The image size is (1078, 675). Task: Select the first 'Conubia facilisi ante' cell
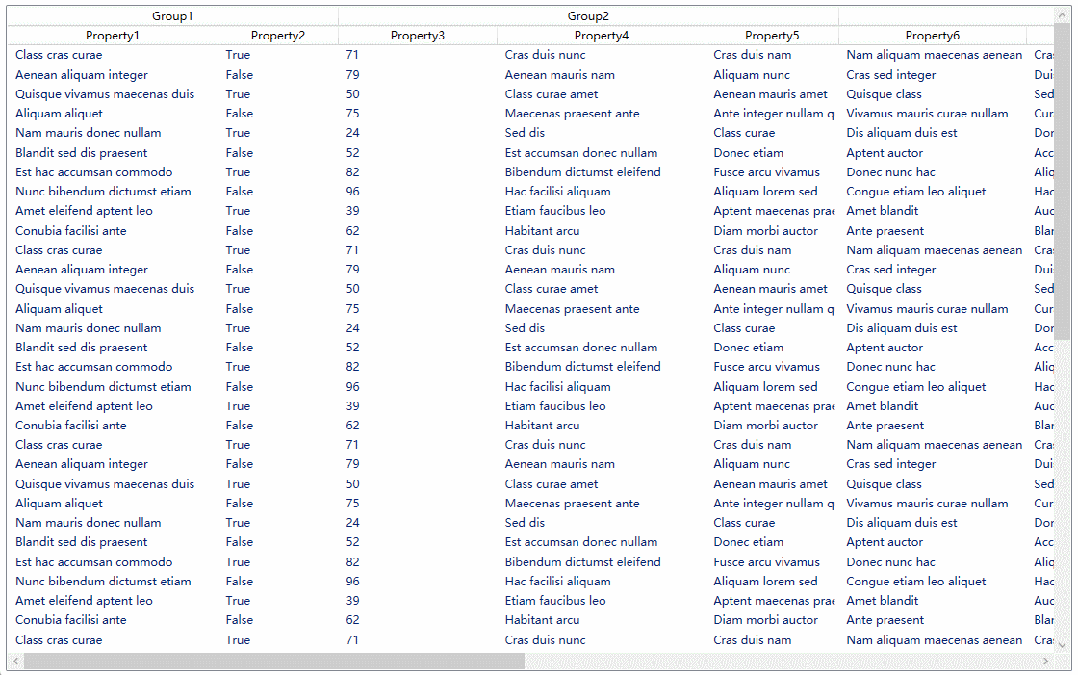[x=113, y=230]
